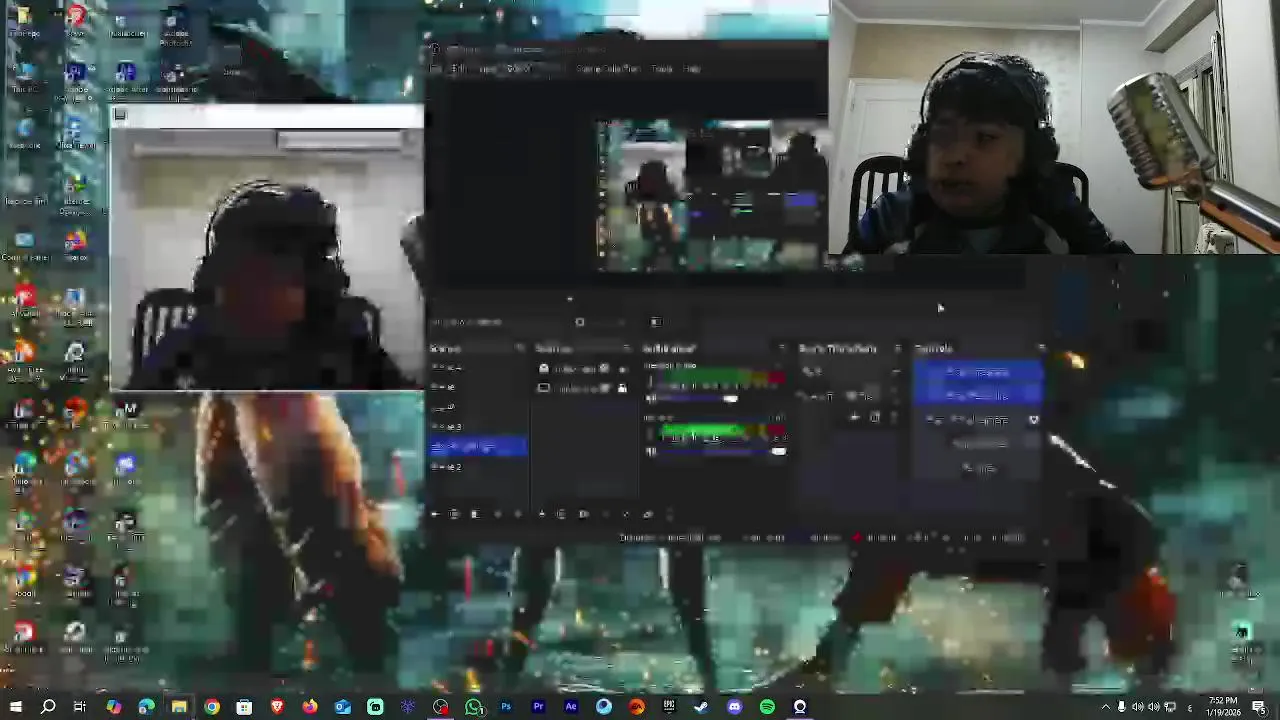The height and width of the screenshot is (720, 1280).
Task: Open the Tools menu in OBS
Action: [662, 69]
